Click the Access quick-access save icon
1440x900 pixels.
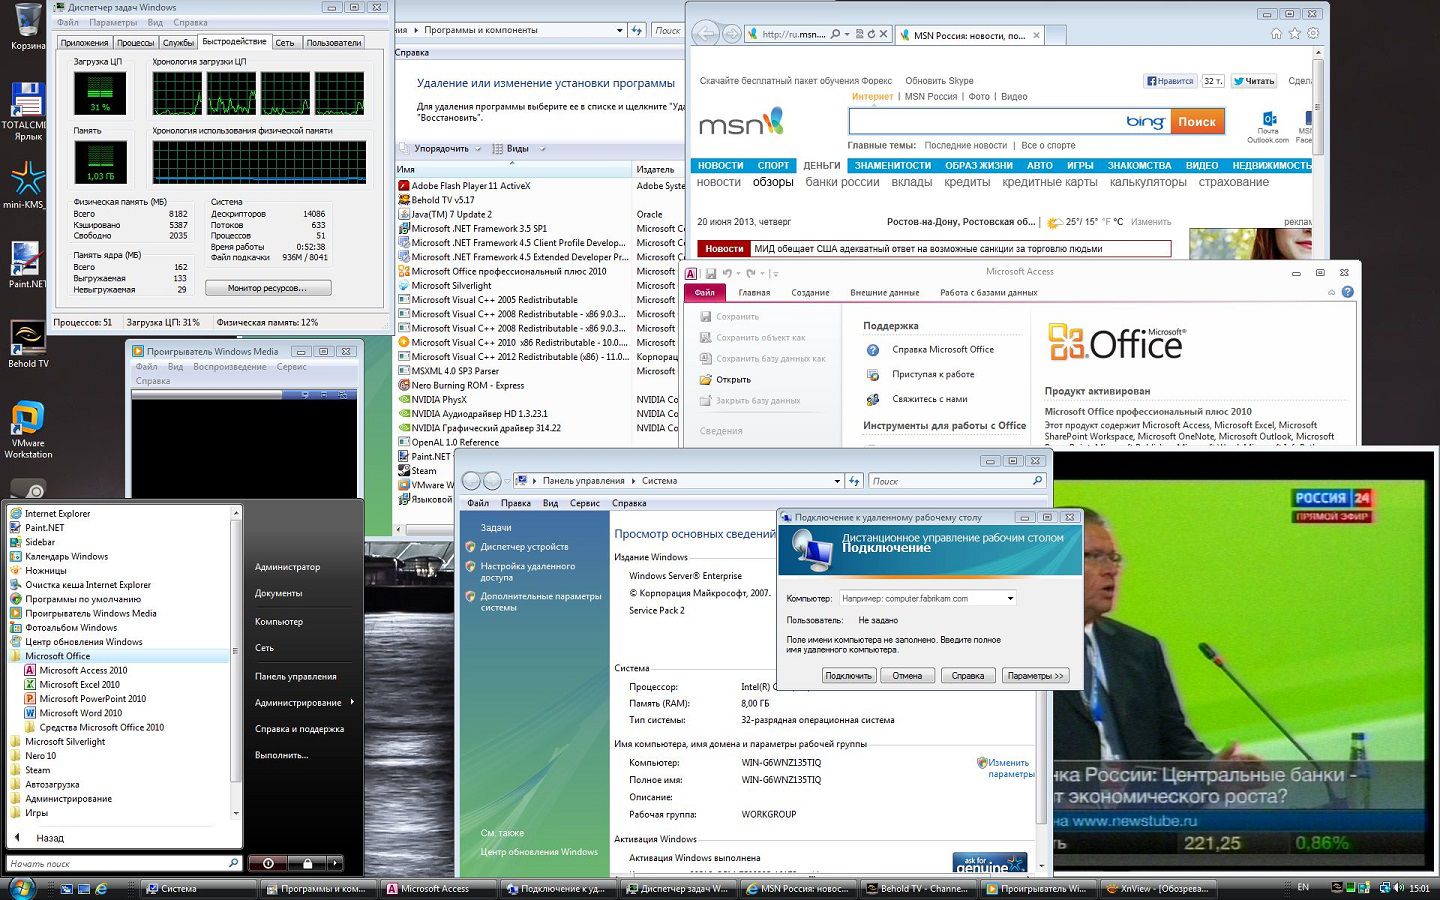tap(710, 273)
